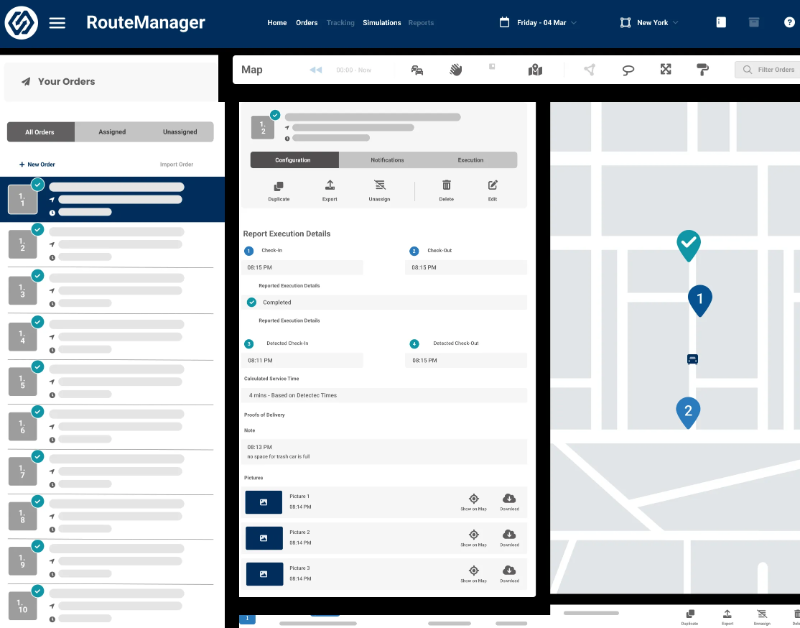Select the lasso selection tool in map toolbar
This screenshot has height=628, width=800.
click(x=628, y=70)
